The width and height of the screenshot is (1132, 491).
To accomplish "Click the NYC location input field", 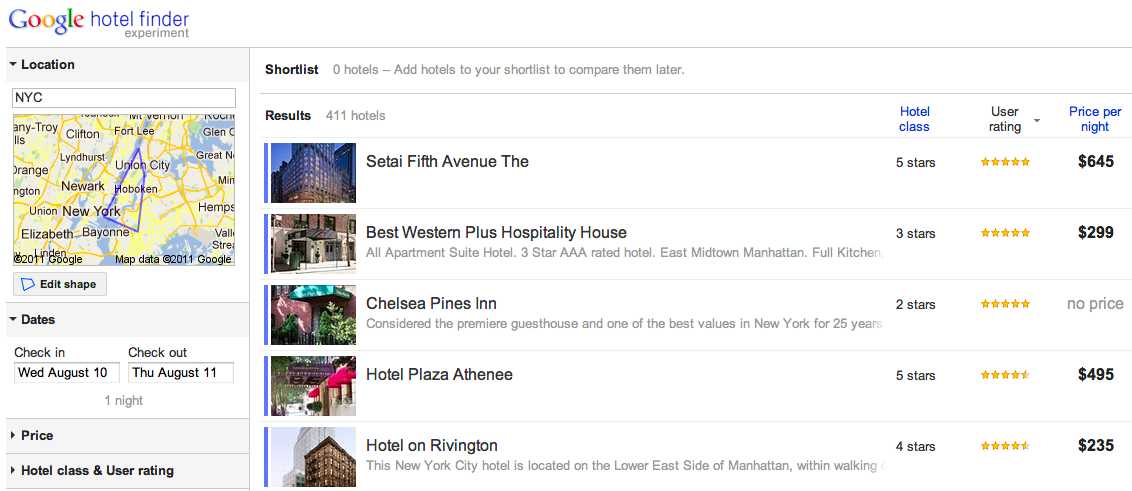I will pos(124,98).
